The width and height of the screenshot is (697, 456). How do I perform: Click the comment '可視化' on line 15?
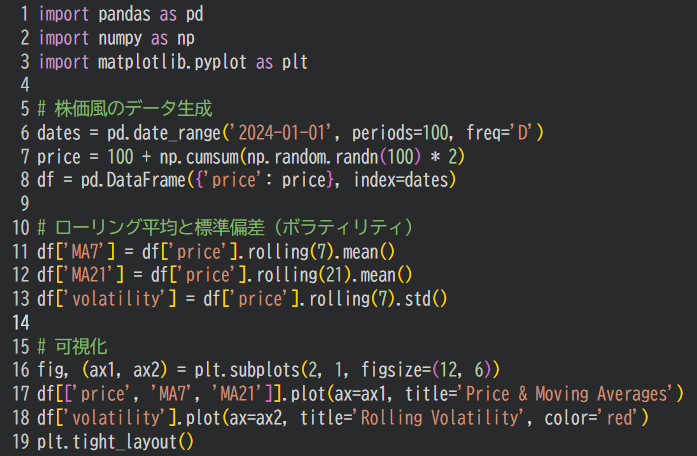coord(81,346)
